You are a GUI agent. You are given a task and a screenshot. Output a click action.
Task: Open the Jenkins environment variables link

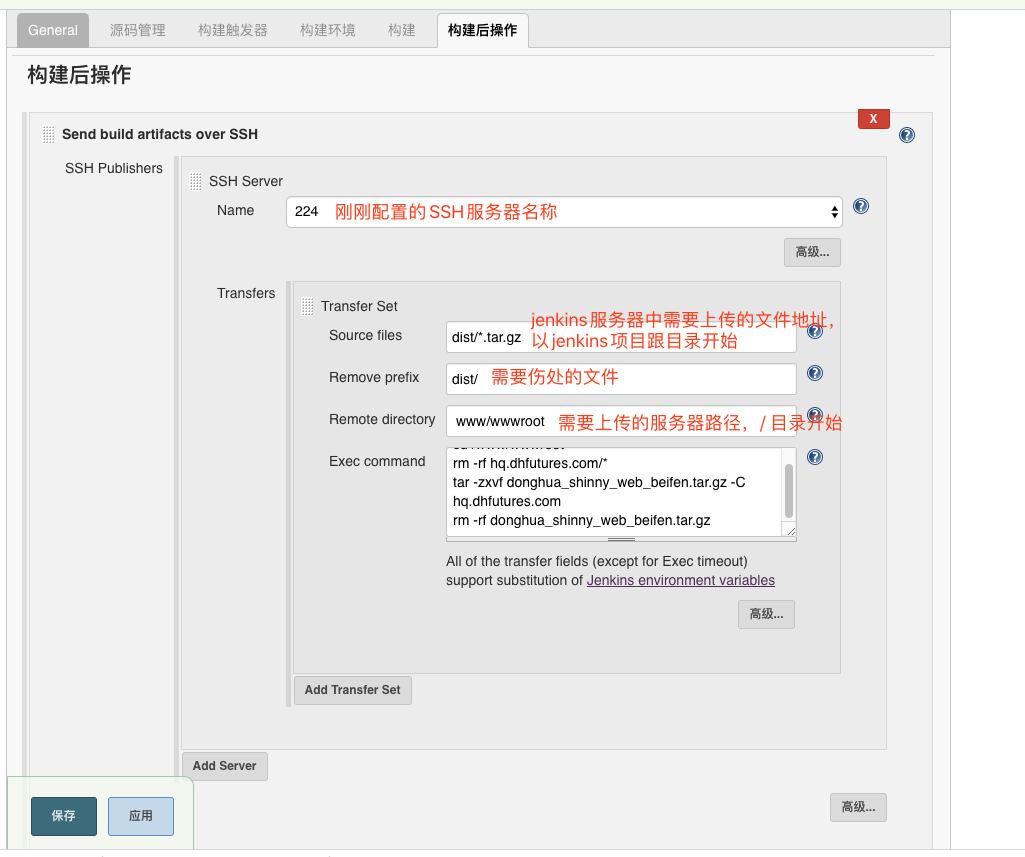pyautogui.click(x=681, y=580)
